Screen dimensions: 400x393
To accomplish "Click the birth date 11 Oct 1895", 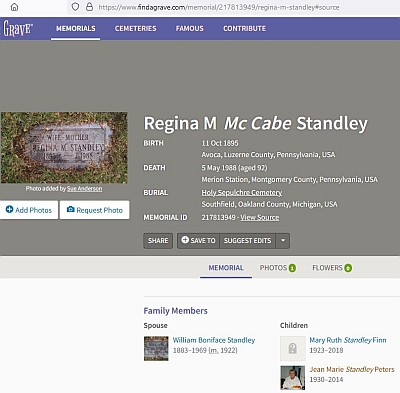I will [x=220, y=143].
